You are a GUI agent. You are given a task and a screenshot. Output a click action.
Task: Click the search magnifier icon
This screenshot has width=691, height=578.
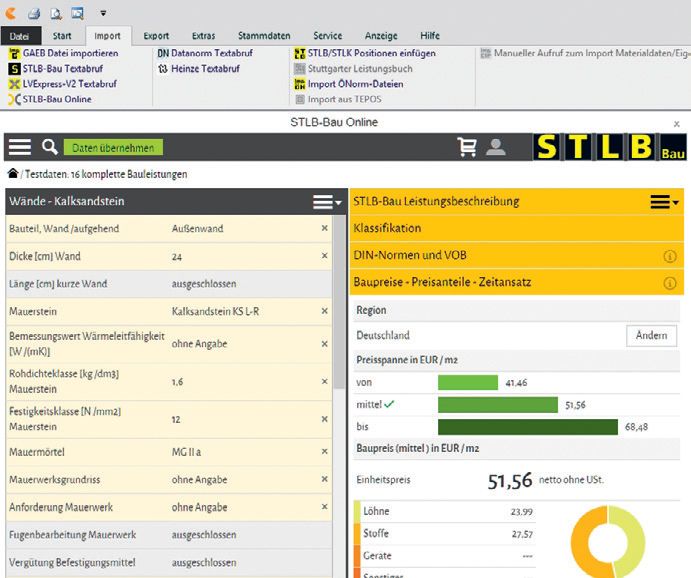pyautogui.click(x=49, y=147)
